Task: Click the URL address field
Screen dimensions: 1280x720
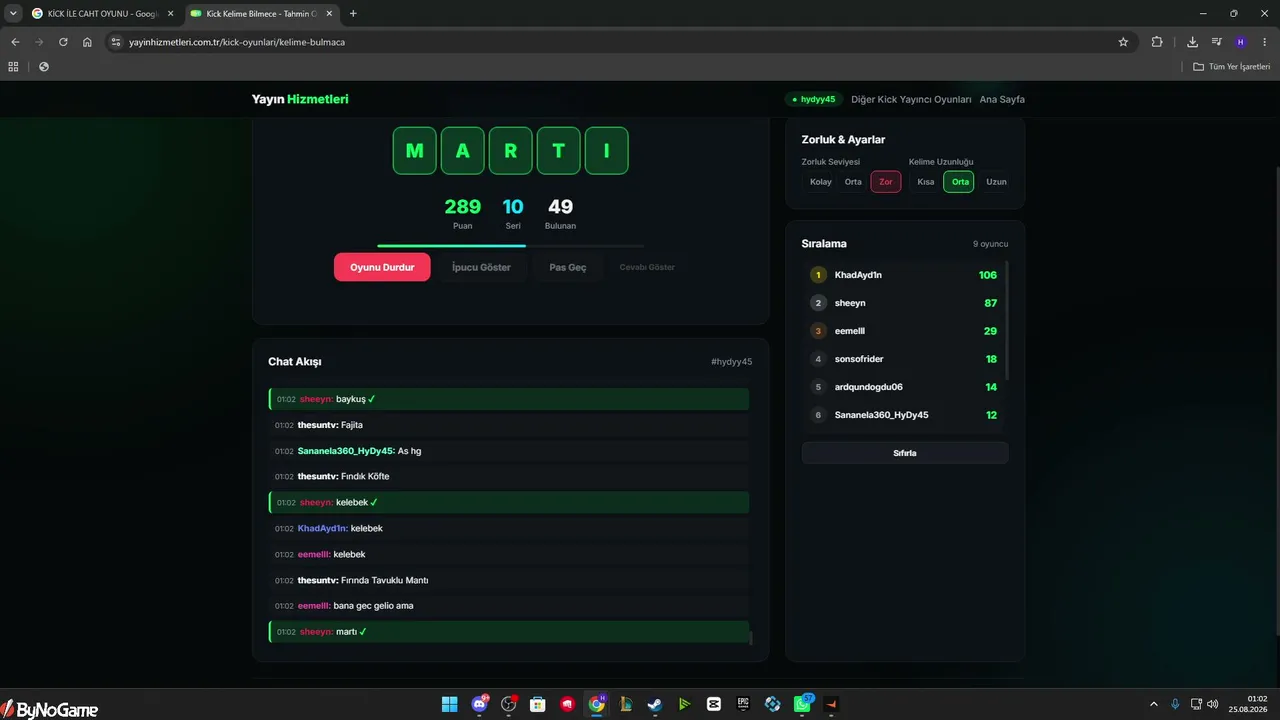Action: [x=610, y=42]
